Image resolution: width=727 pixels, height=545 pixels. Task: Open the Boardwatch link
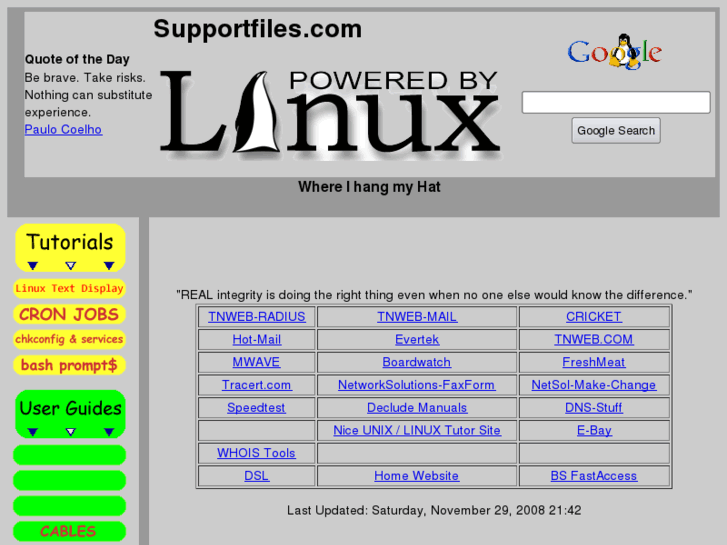tap(417, 362)
